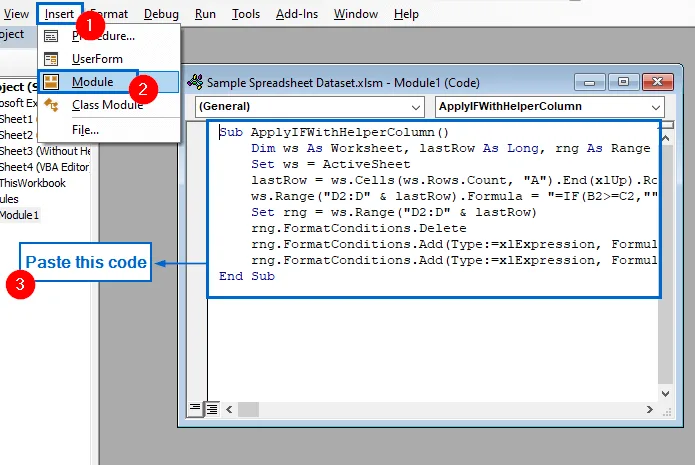Screen dimensions: 695x465
Task: Click the code window resize grip
Action: (x=667, y=412)
